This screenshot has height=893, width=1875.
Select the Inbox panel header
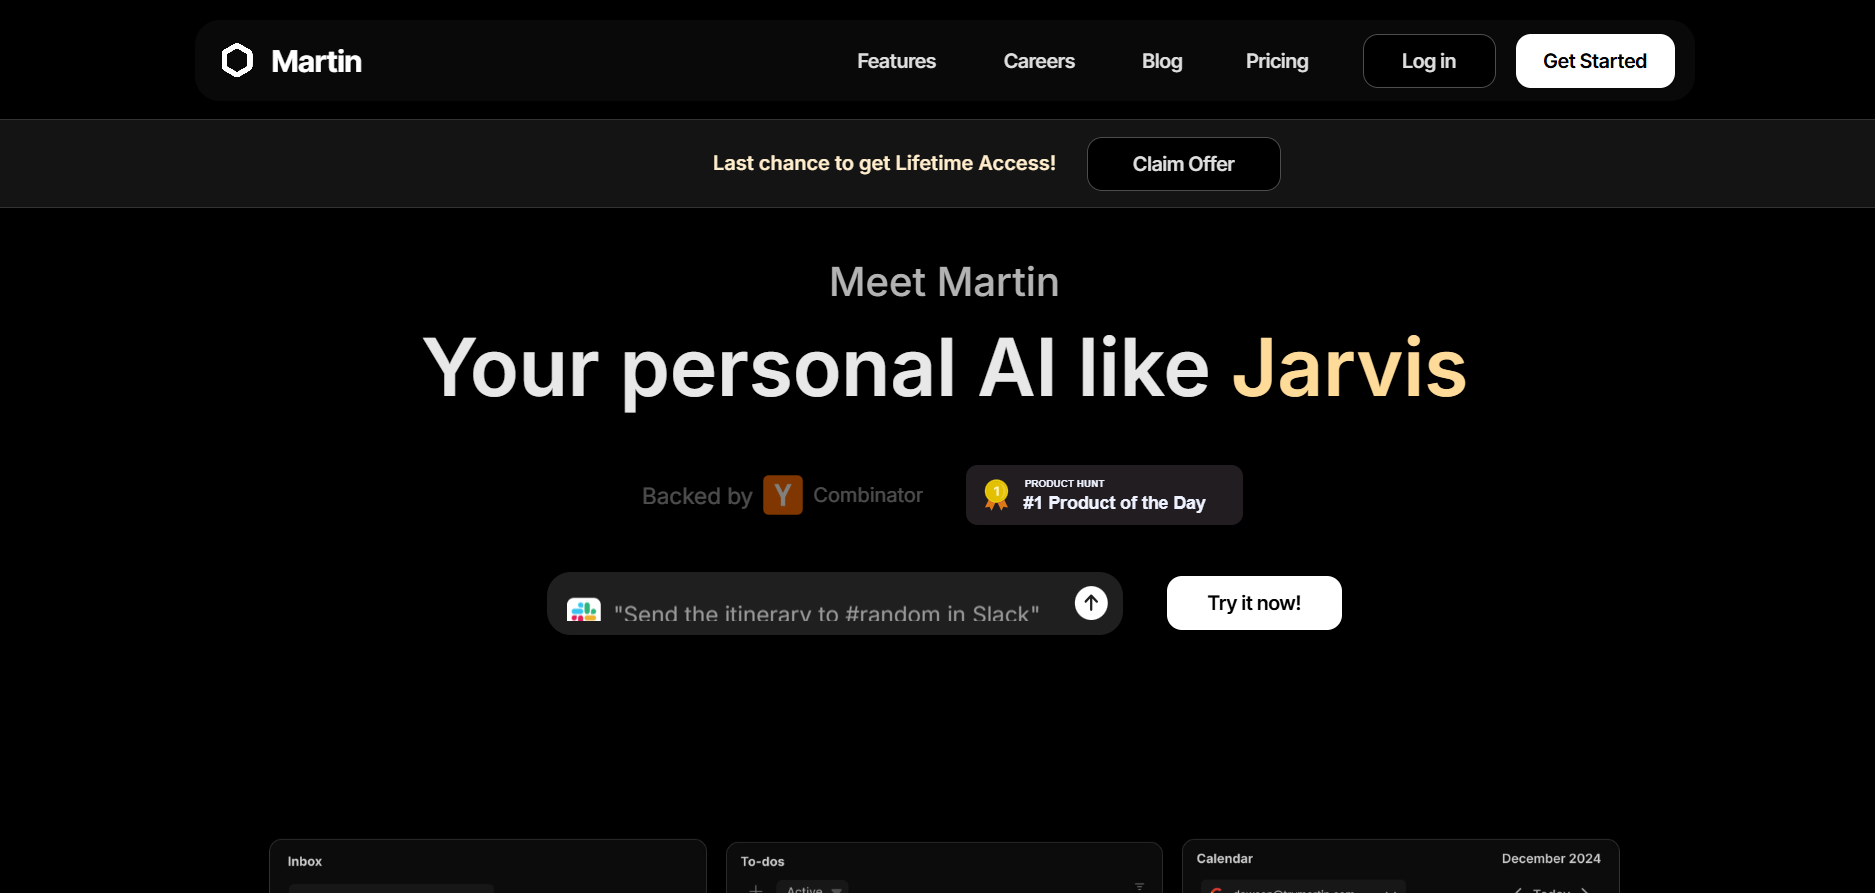click(x=305, y=861)
